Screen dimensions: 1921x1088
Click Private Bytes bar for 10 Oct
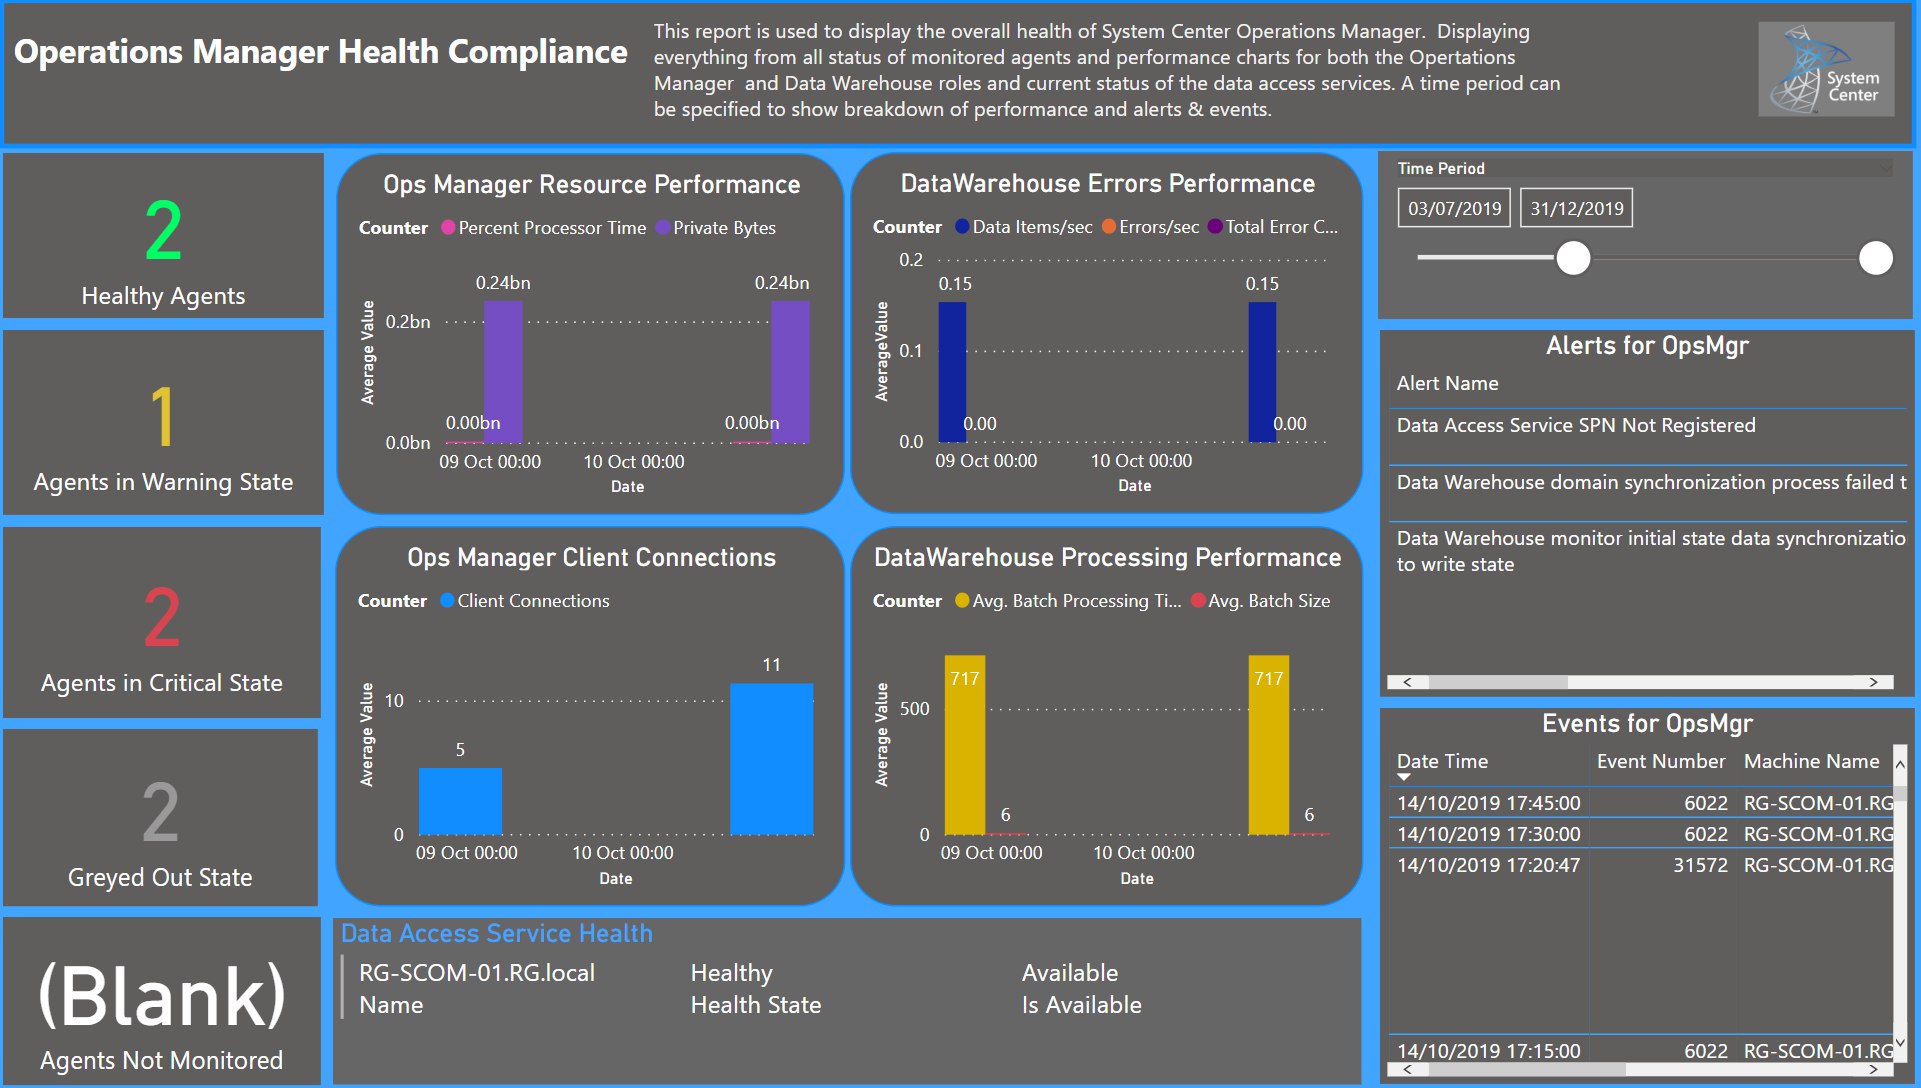[x=790, y=372]
